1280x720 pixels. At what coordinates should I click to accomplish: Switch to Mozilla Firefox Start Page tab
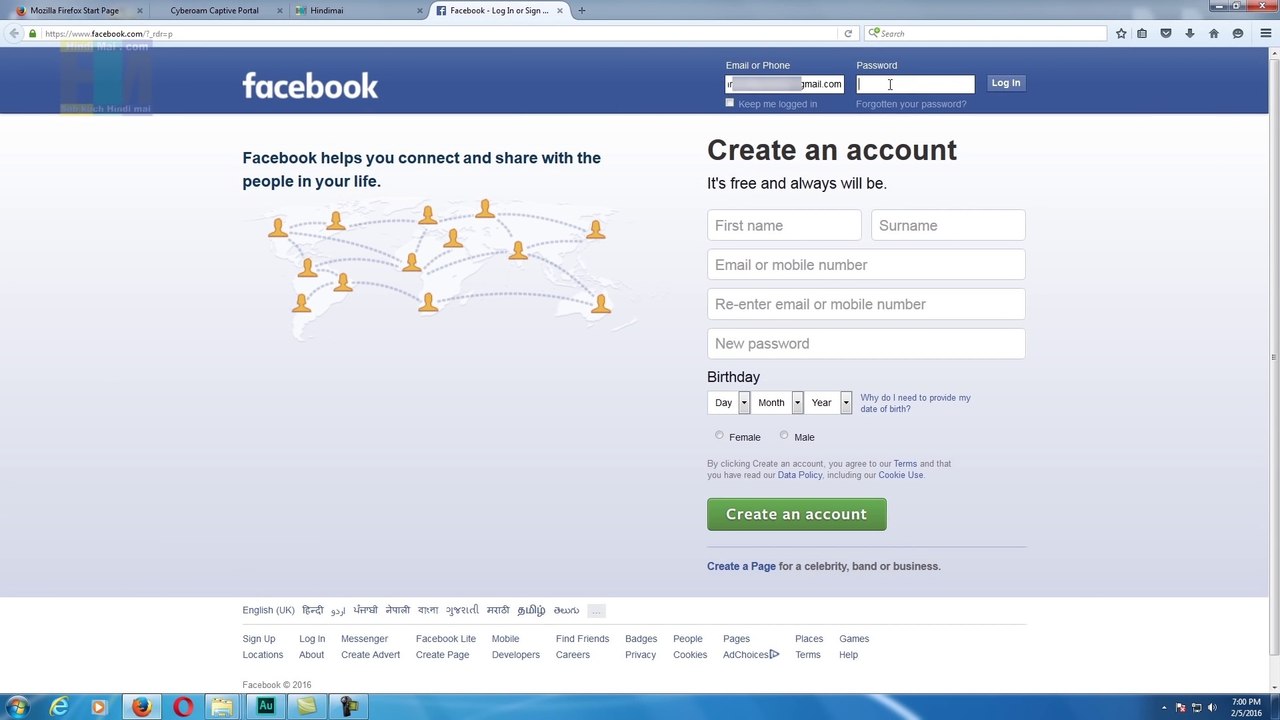pyautogui.click(x=74, y=10)
